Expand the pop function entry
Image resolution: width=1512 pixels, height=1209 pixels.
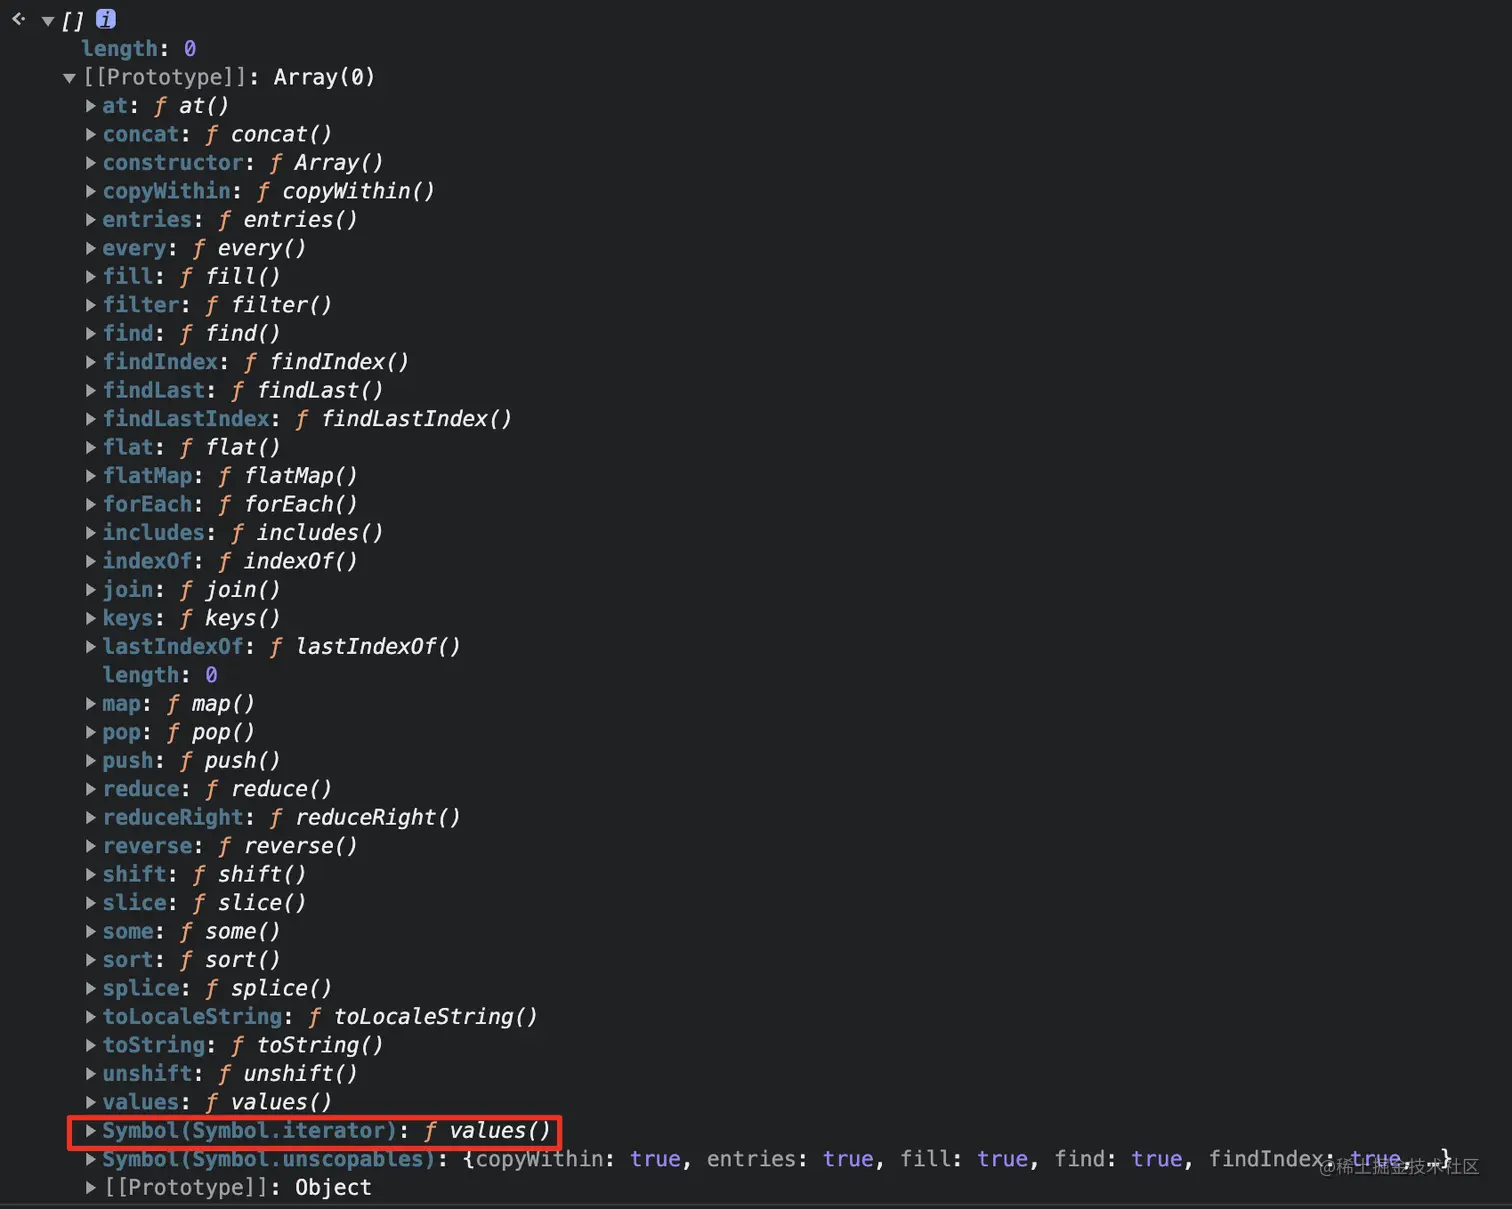[x=91, y=732]
